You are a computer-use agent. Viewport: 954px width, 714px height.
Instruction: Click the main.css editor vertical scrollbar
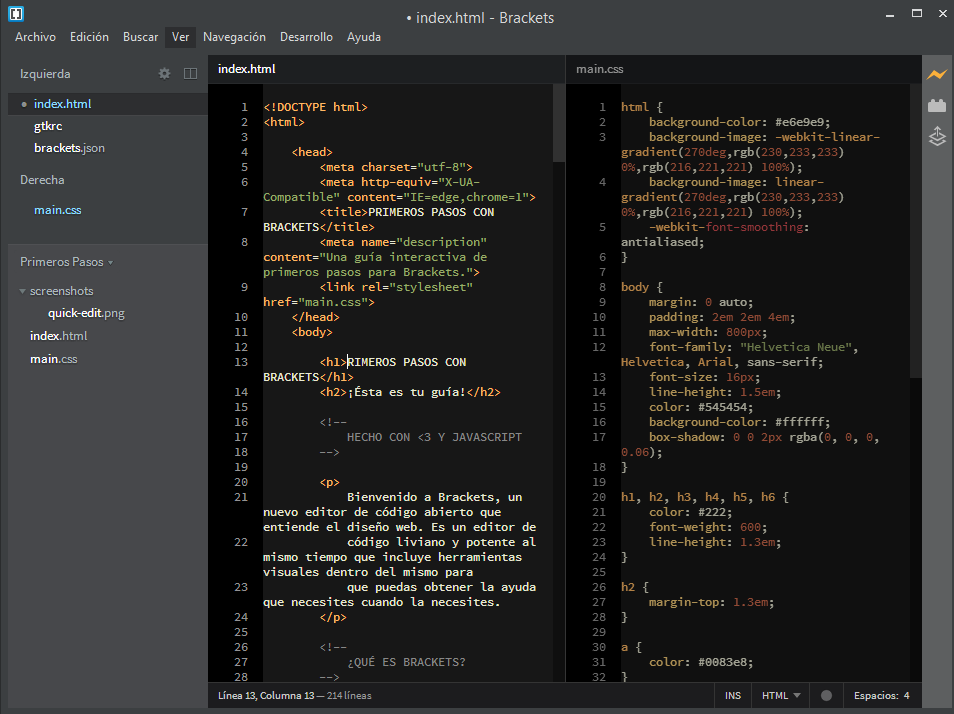(916, 231)
